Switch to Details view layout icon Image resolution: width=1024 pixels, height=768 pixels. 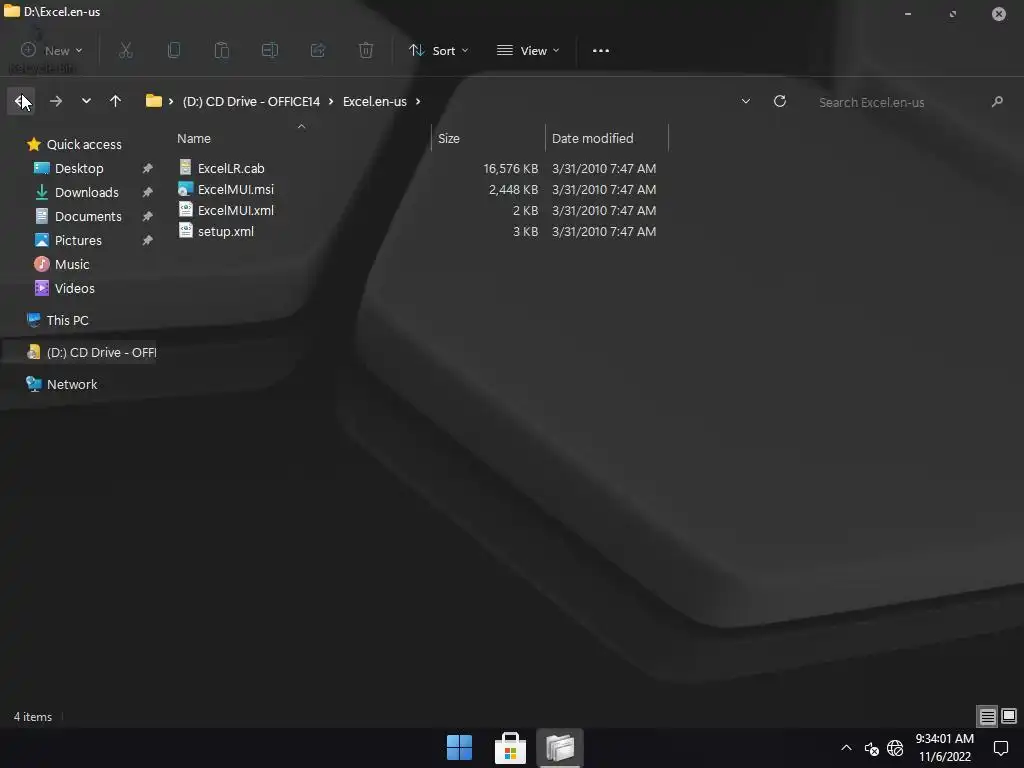[x=987, y=716]
